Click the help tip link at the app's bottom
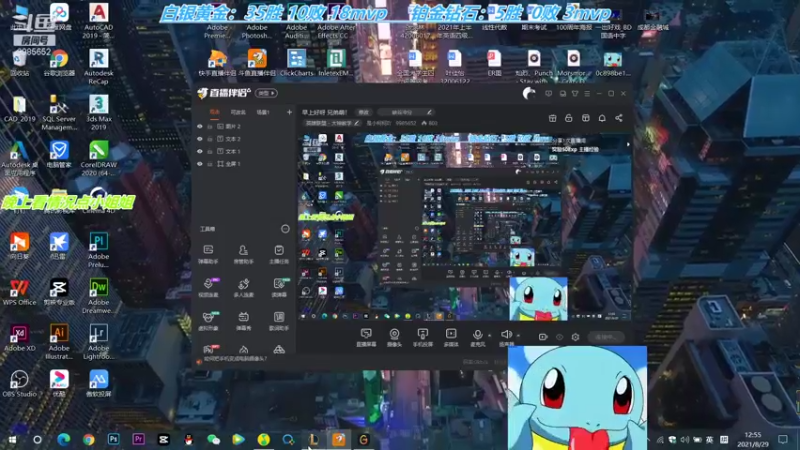The height and width of the screenshot is (450, 800). 235,359
